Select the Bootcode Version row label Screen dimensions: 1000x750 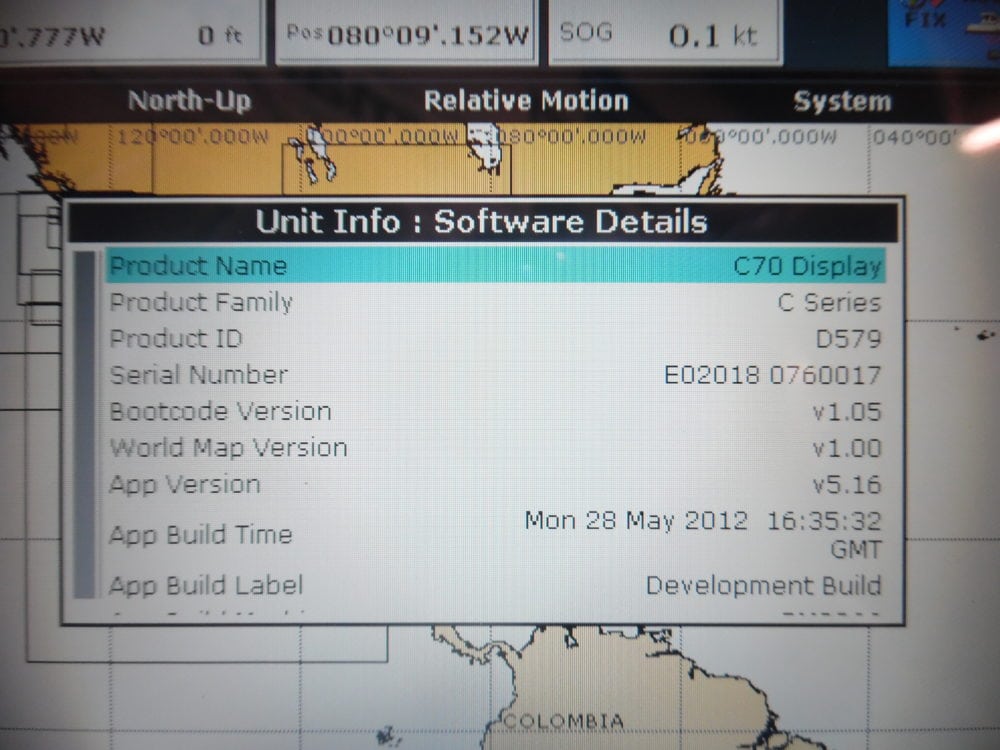click(x=220, y=411)
